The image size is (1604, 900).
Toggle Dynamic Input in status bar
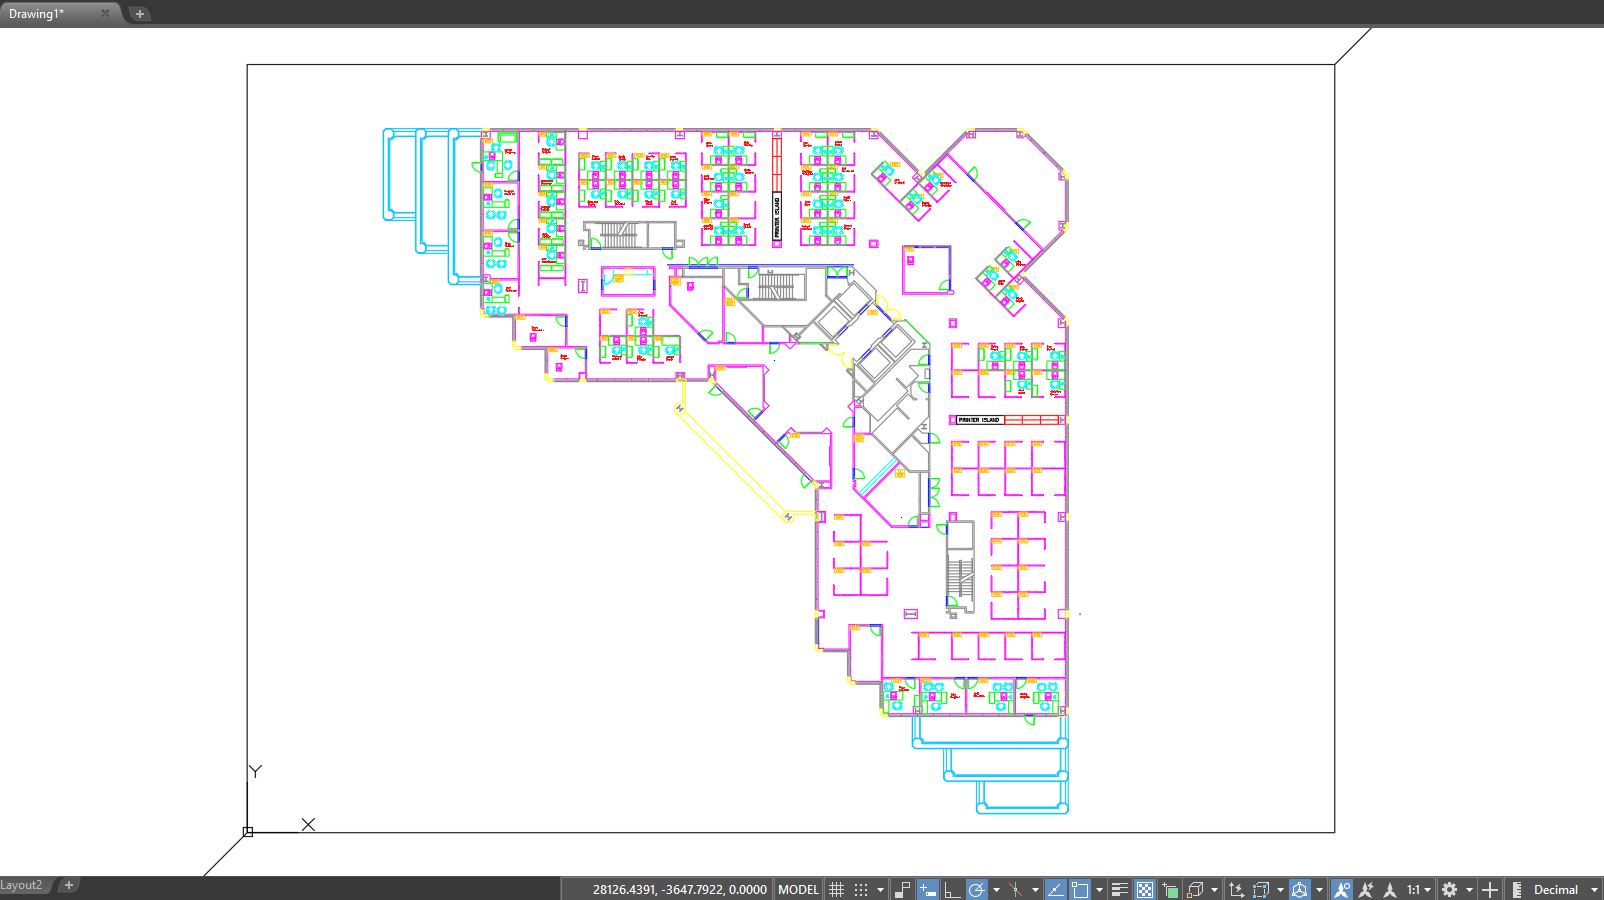tap(928, 889)
